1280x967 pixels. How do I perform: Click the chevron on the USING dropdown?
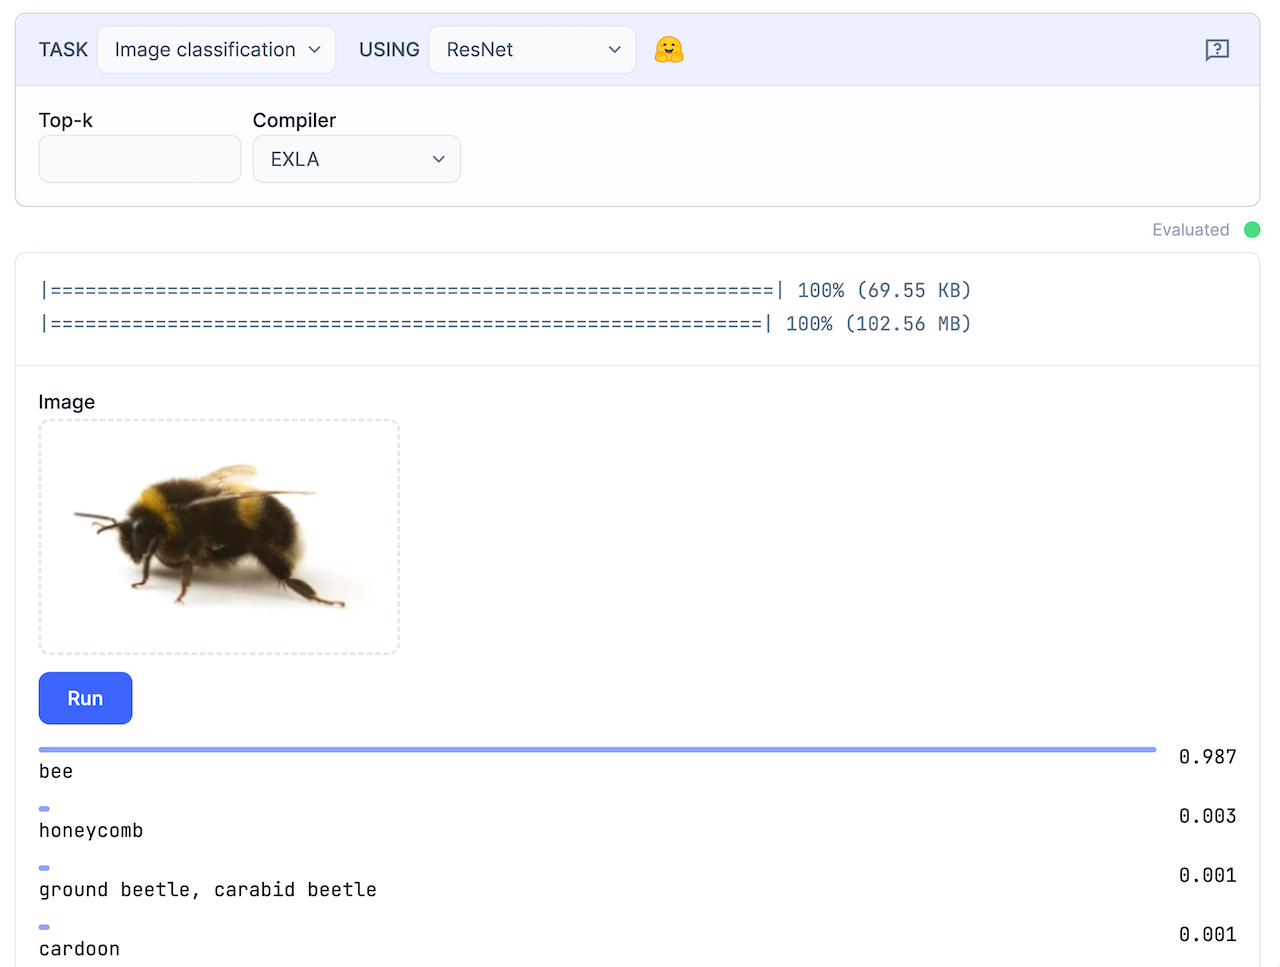[x=616, y=49]
